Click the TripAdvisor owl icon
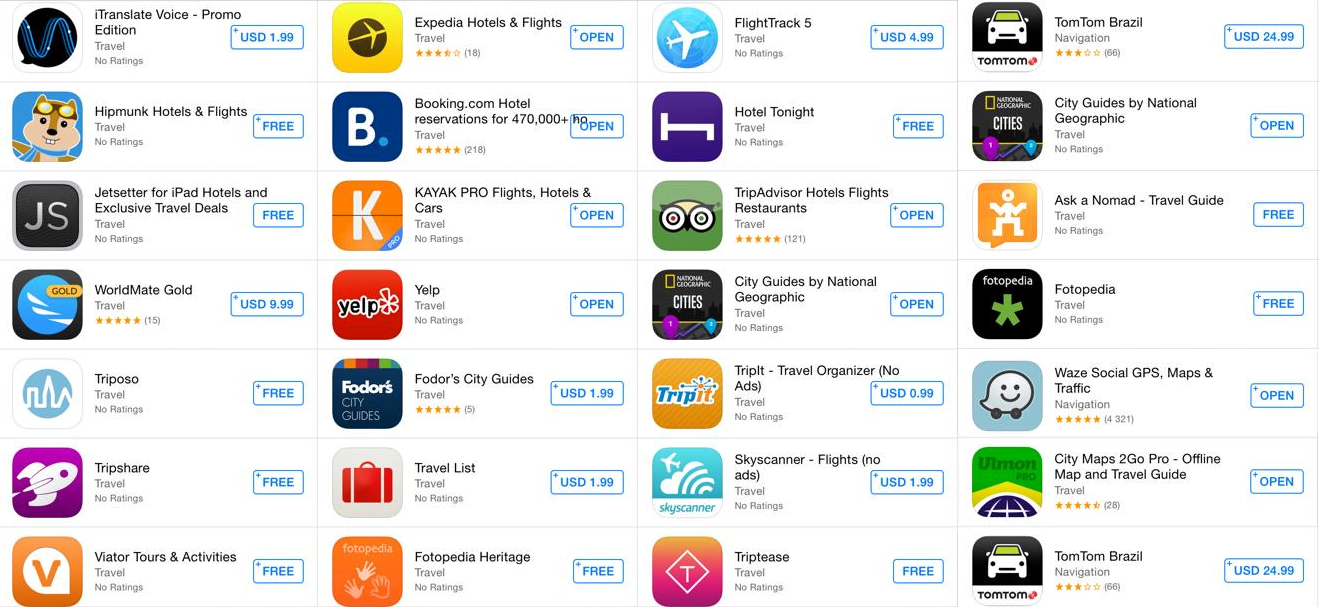The height and width of the screenshot is (607, 1319). coord(687,215)
